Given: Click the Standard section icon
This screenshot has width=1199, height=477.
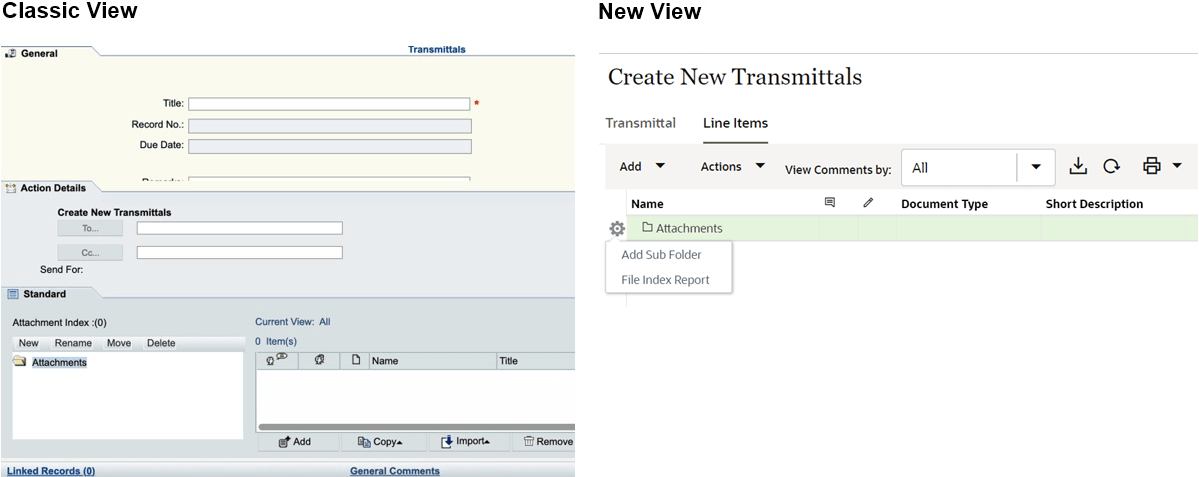Looking at the screenshot, I should 12,294.
